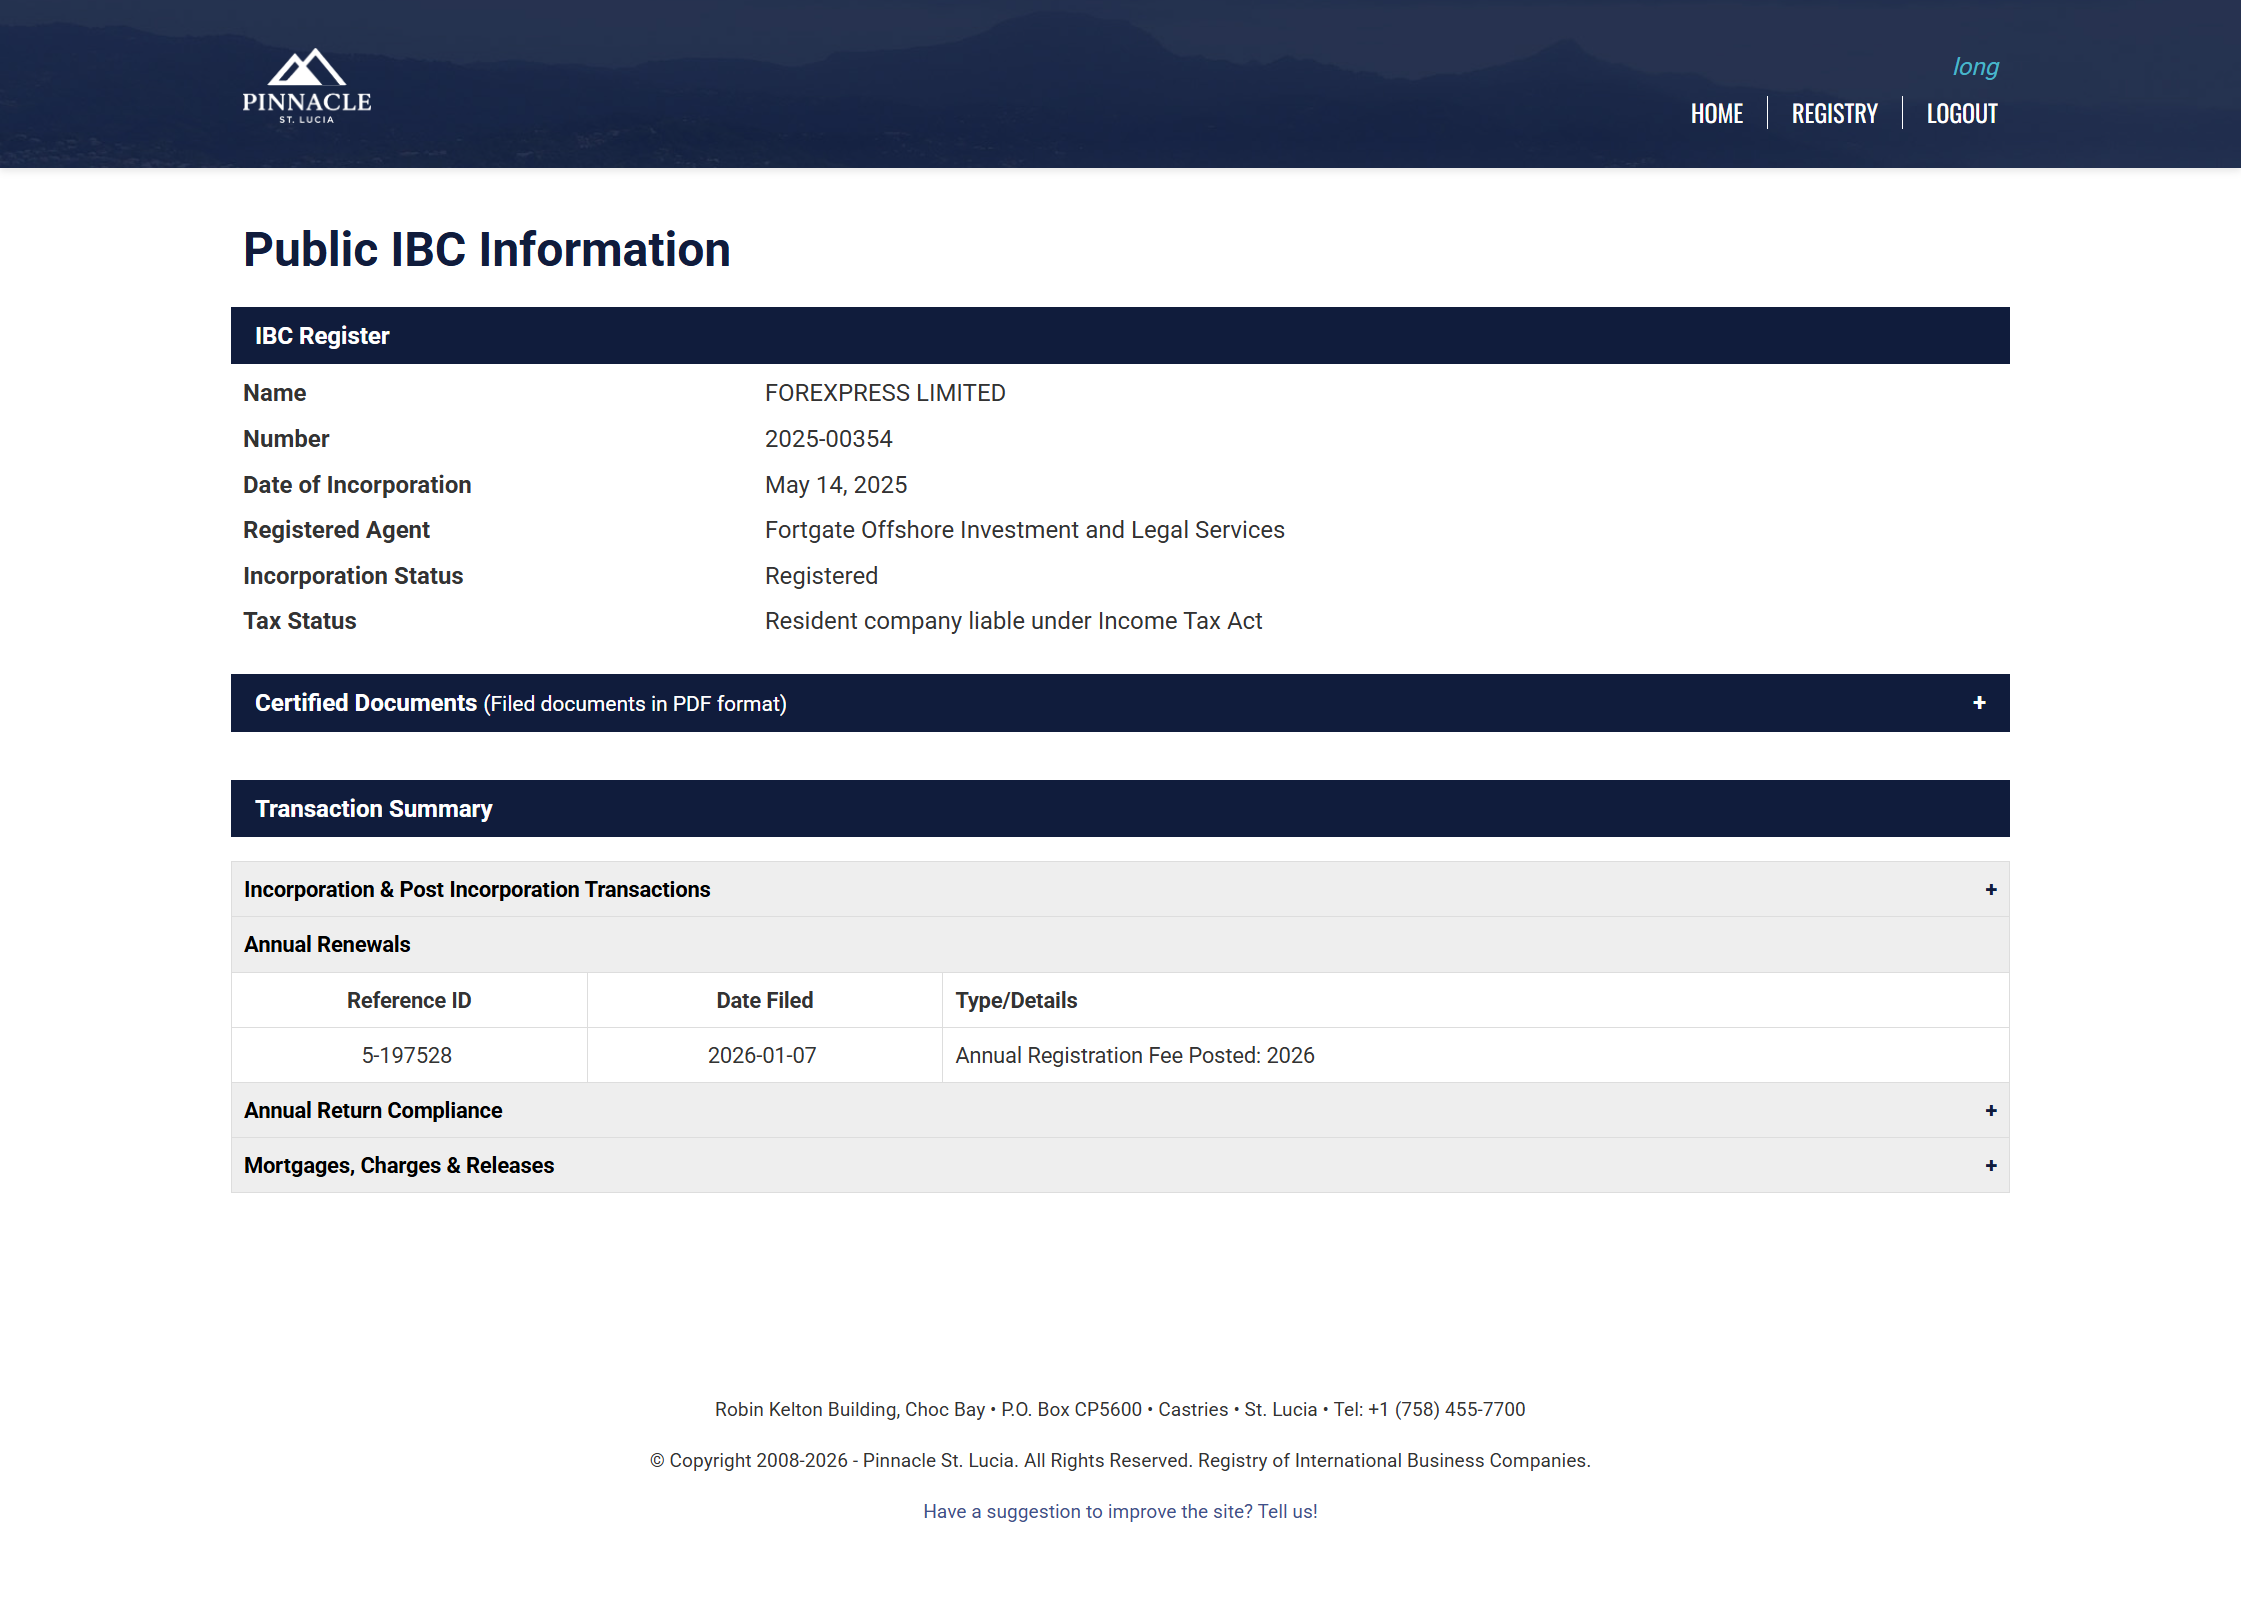Expand Annual Return Compliance plus icon
The width and height of the screenshot is (2241, 1621).
[1991, 1111]
